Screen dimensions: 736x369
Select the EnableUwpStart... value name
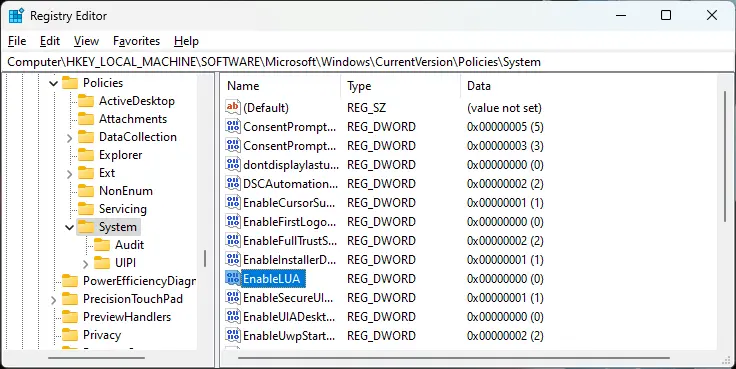[x=289, y=336]
